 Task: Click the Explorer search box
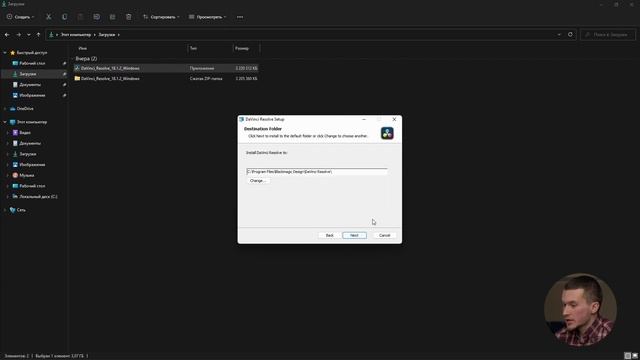[608, 35]
